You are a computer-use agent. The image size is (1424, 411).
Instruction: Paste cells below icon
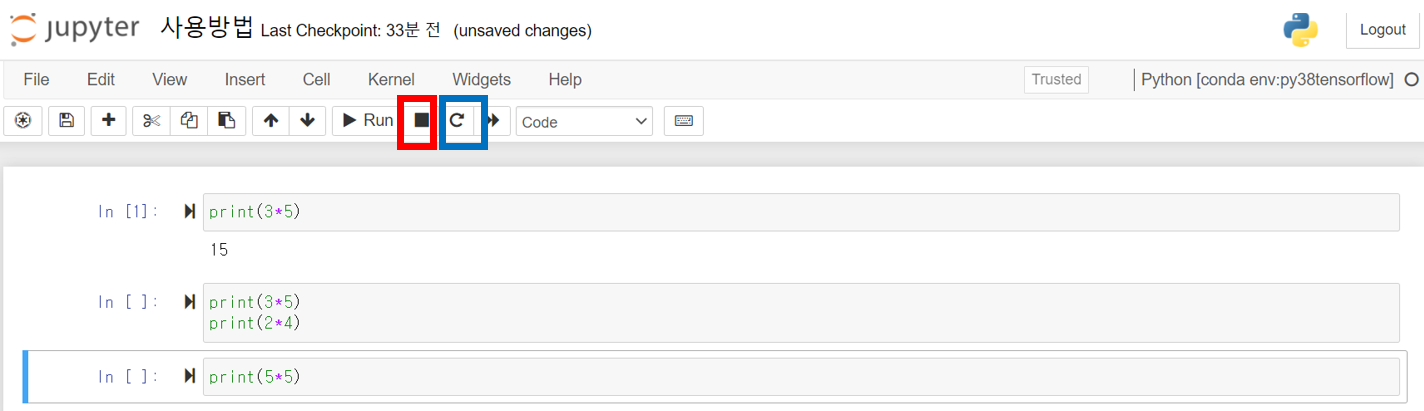[227, 121]
